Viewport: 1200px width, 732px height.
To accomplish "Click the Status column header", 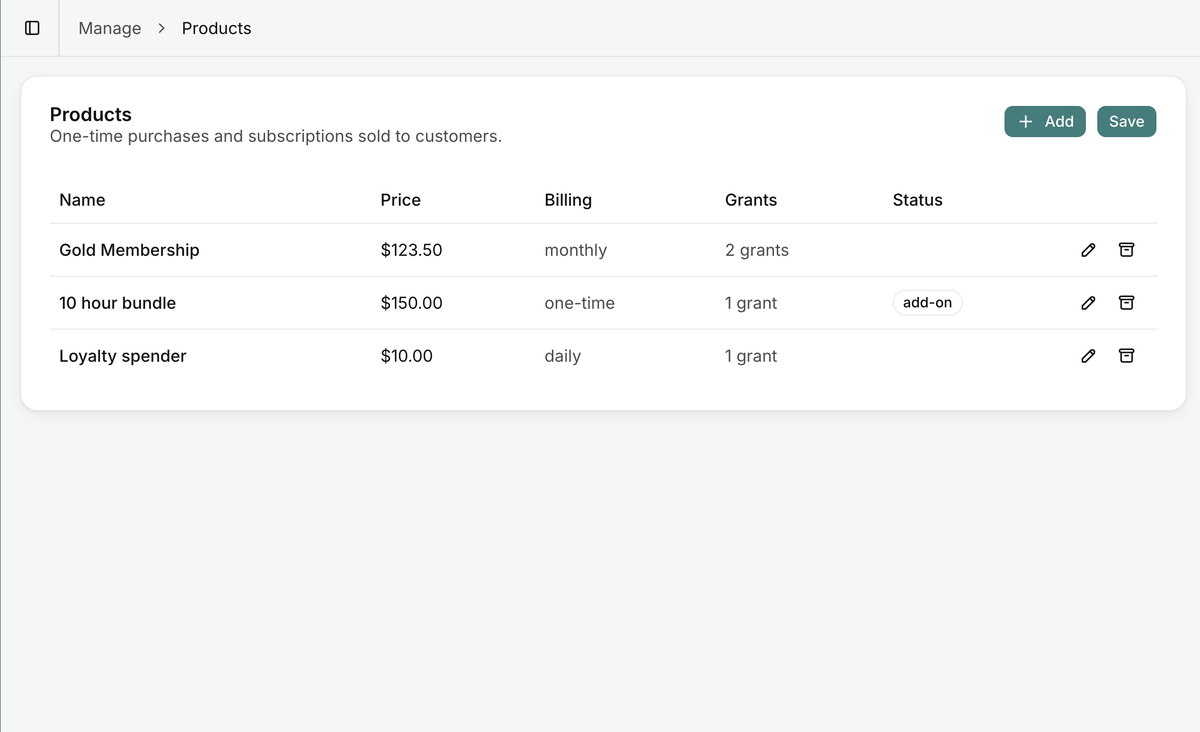I will coord(918,200).
